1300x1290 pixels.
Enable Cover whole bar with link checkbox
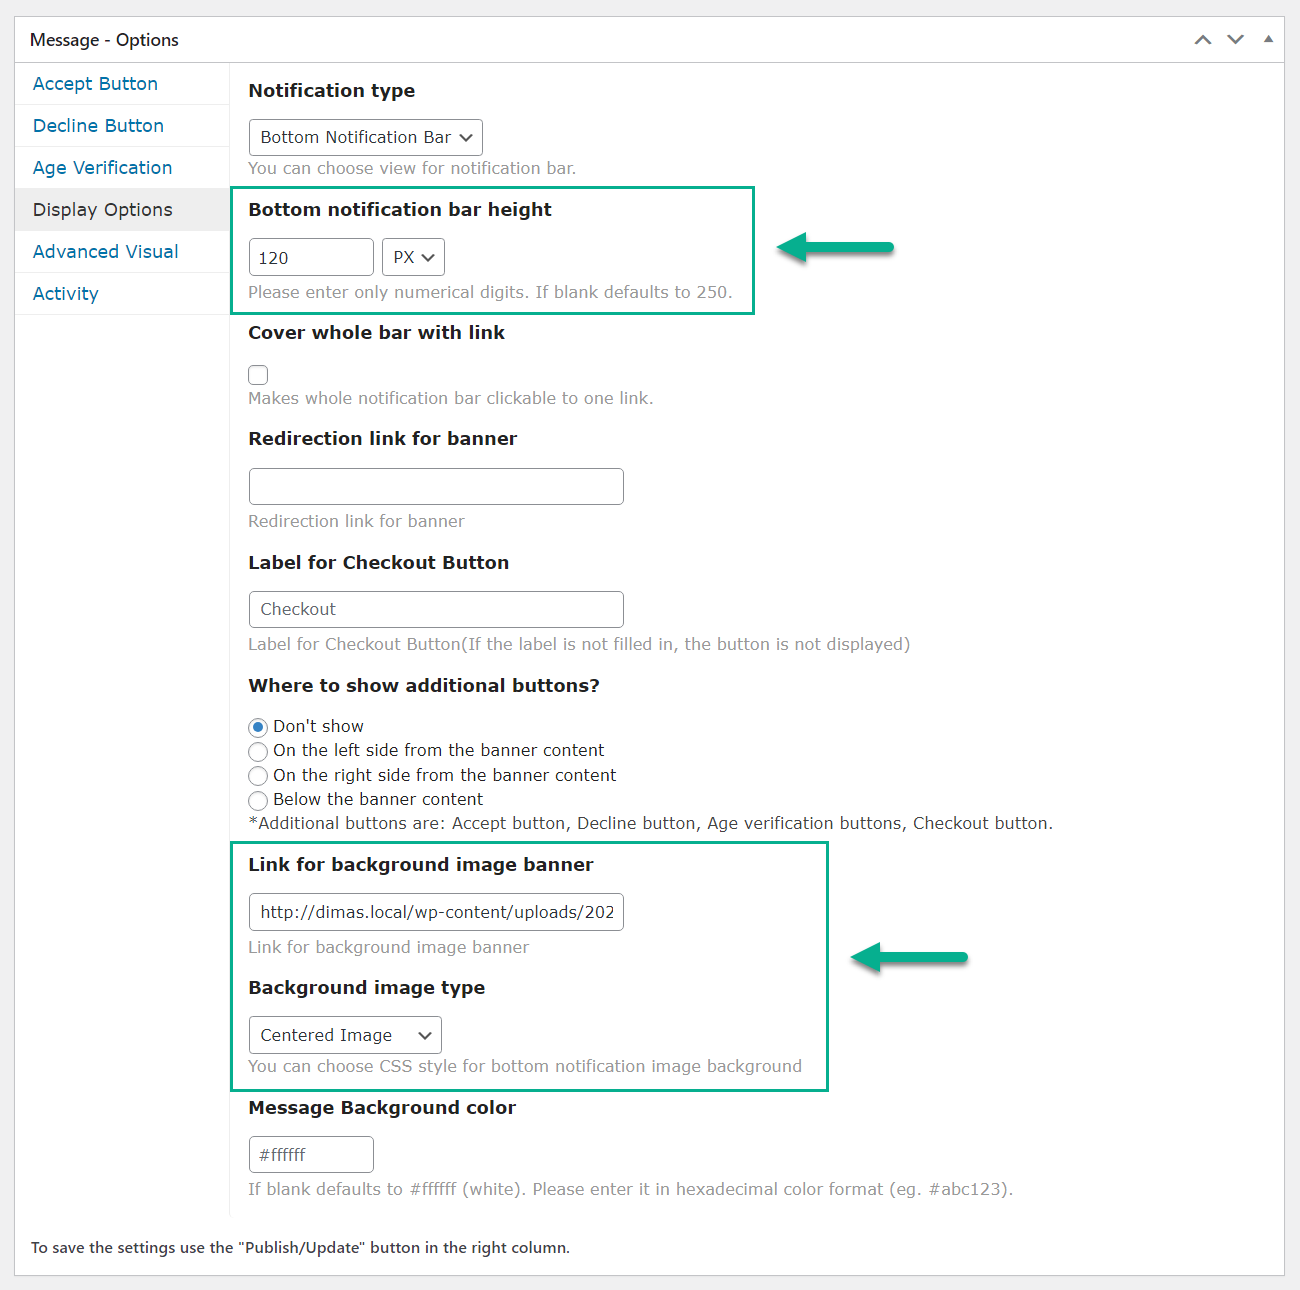(x=258, y=375)
